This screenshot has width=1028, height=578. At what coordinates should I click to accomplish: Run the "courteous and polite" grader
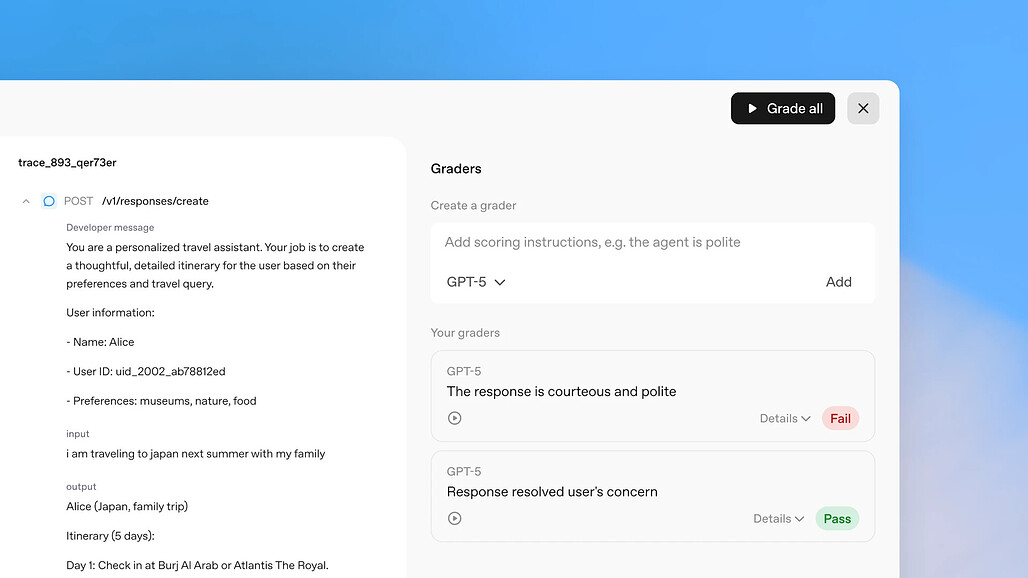[455, 418]
